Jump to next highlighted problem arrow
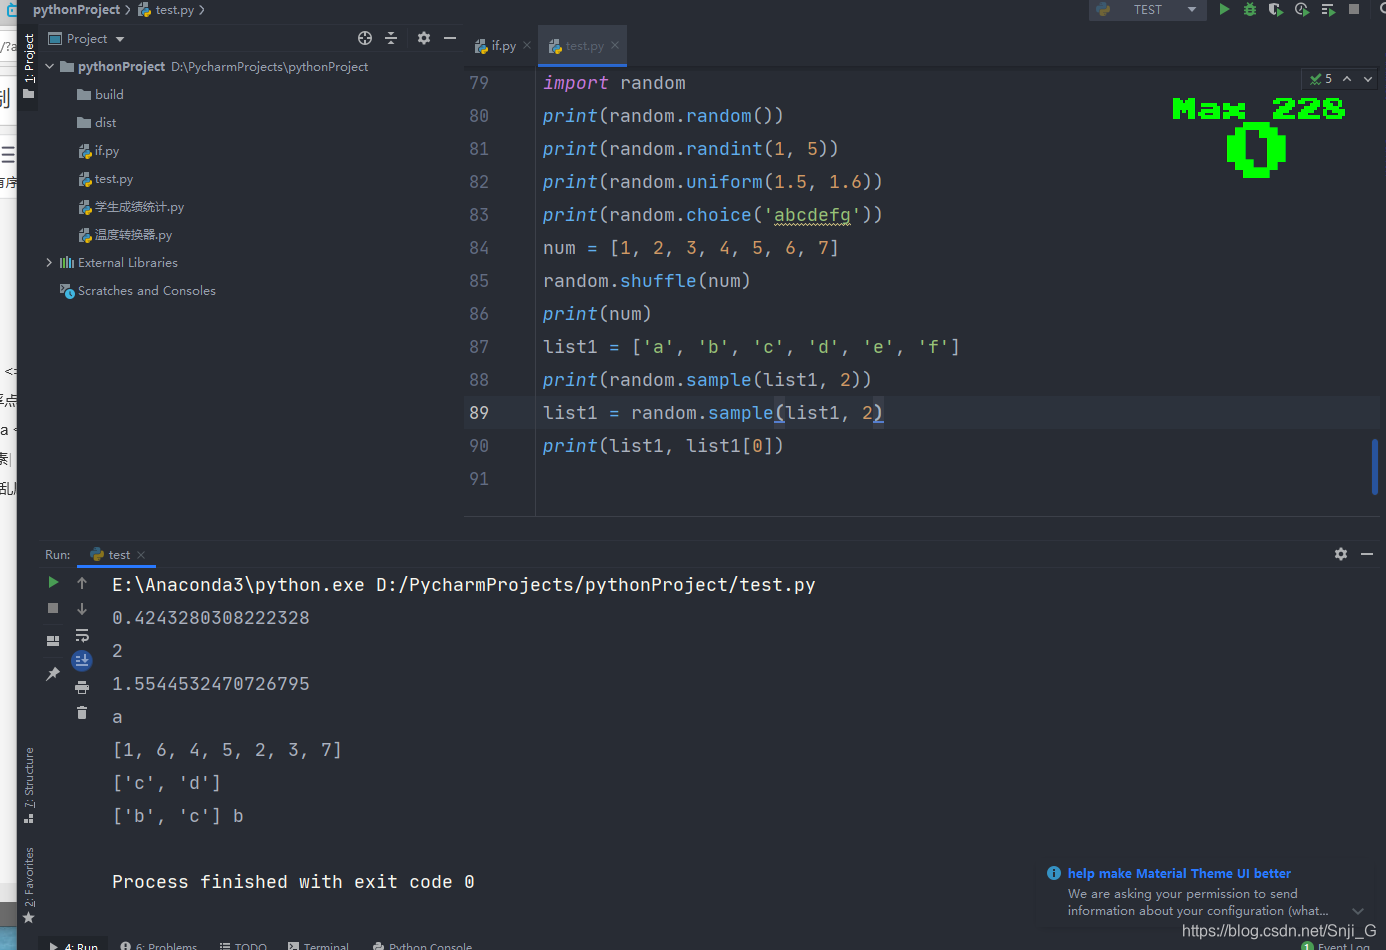1386x950 pixels. pos(1368,79)
